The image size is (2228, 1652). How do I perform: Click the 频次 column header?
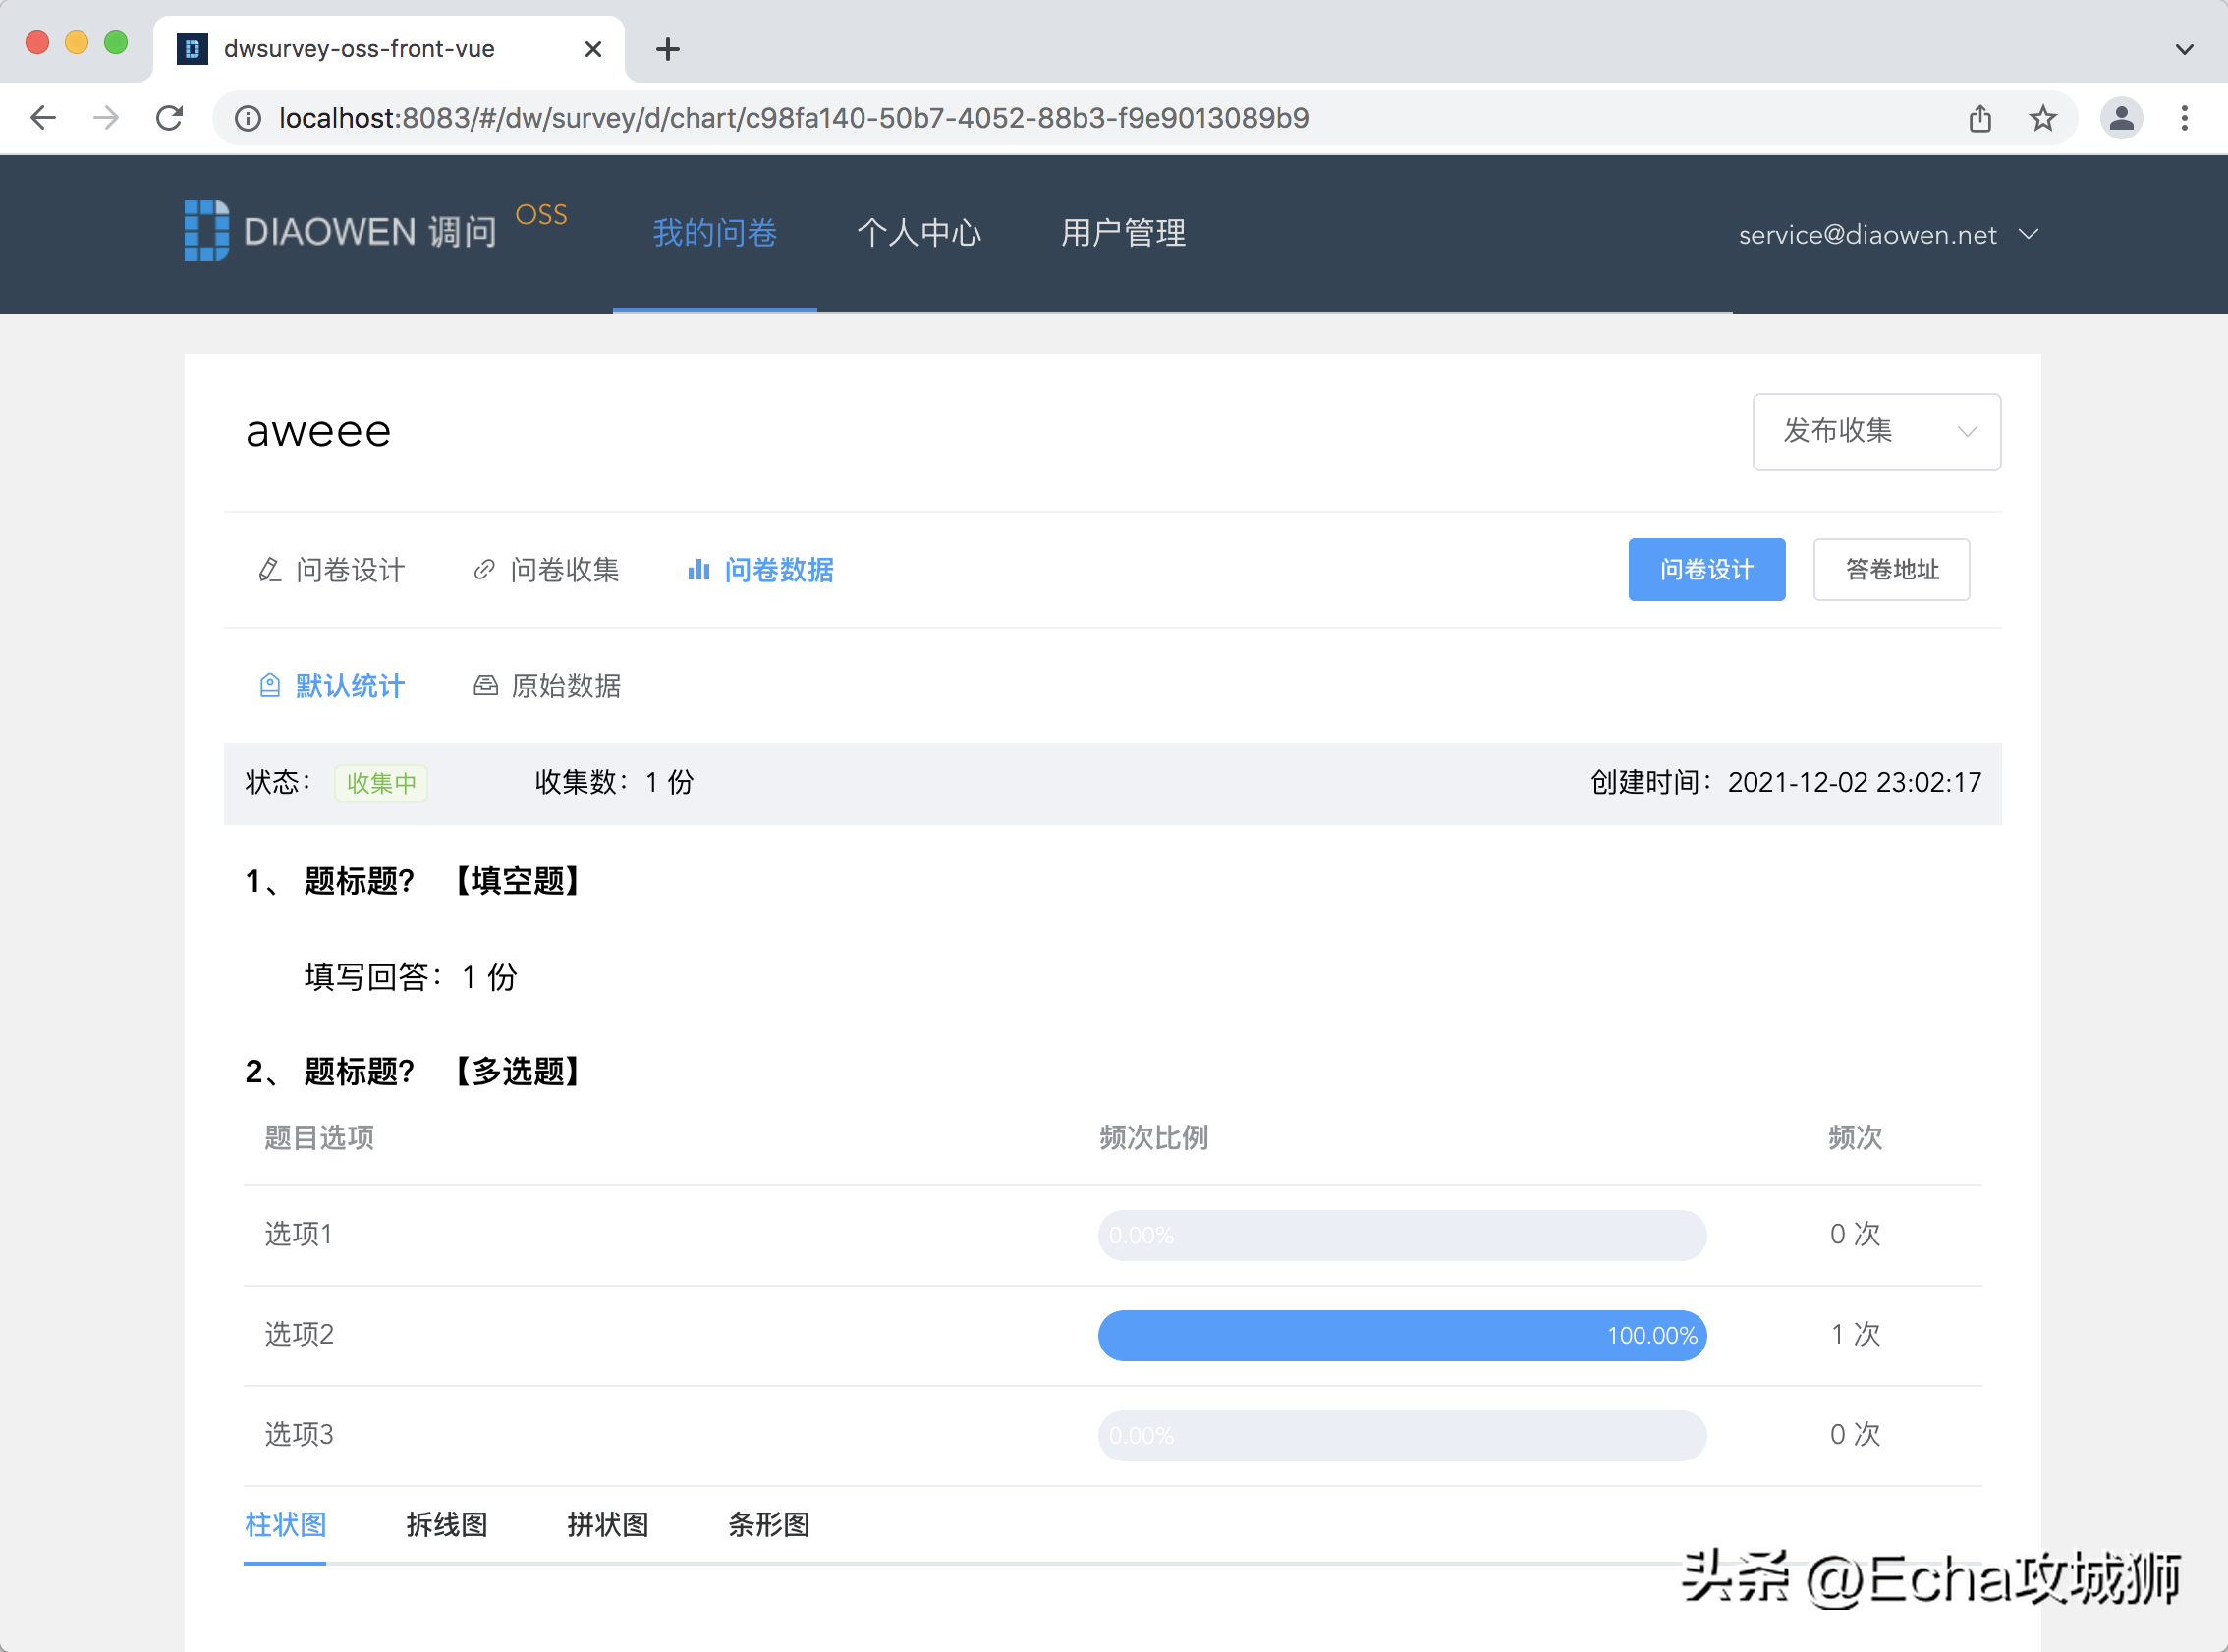coord(1855,1138)
